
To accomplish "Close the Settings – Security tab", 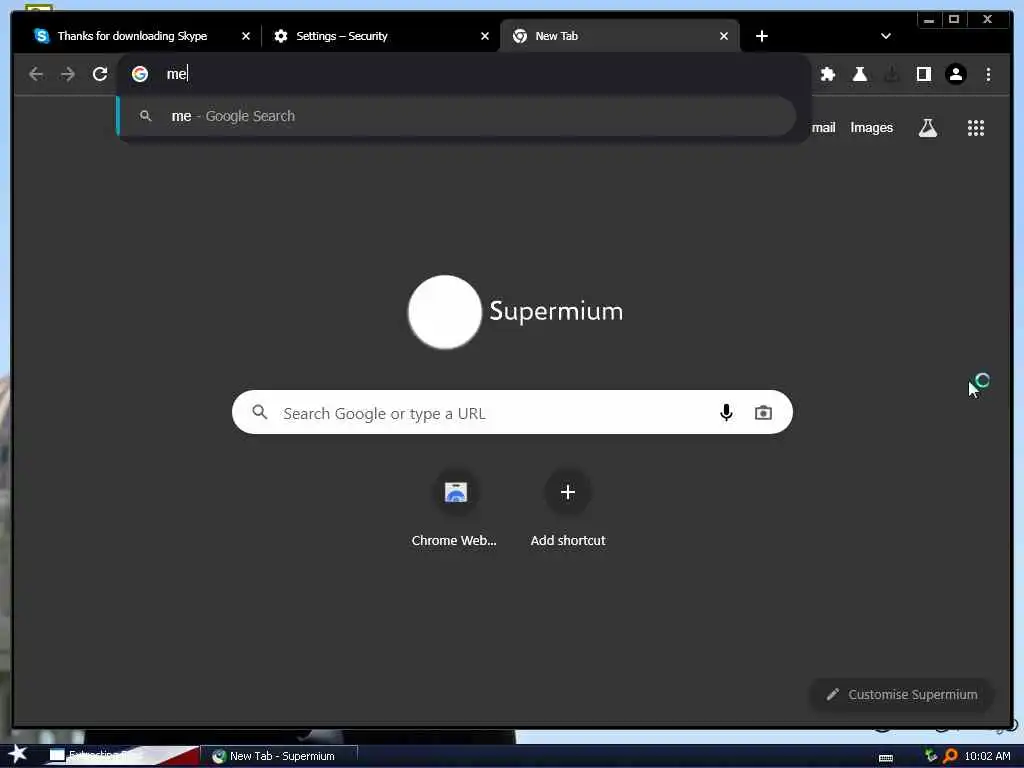I will pos(485,36).
